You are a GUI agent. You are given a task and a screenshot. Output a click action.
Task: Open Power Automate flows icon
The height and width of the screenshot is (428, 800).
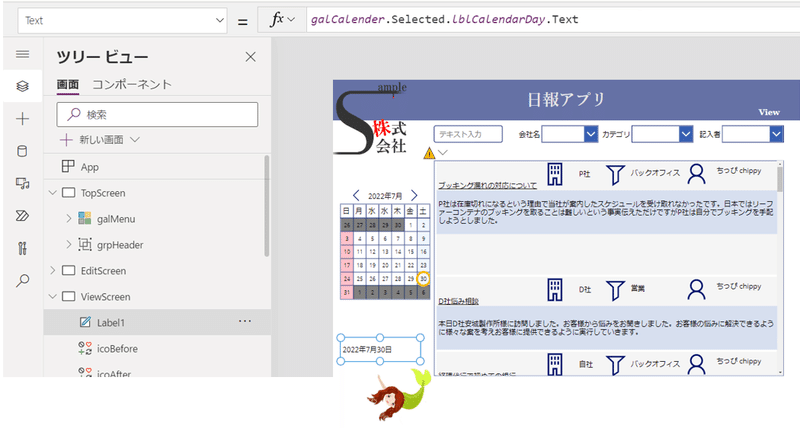22,216
